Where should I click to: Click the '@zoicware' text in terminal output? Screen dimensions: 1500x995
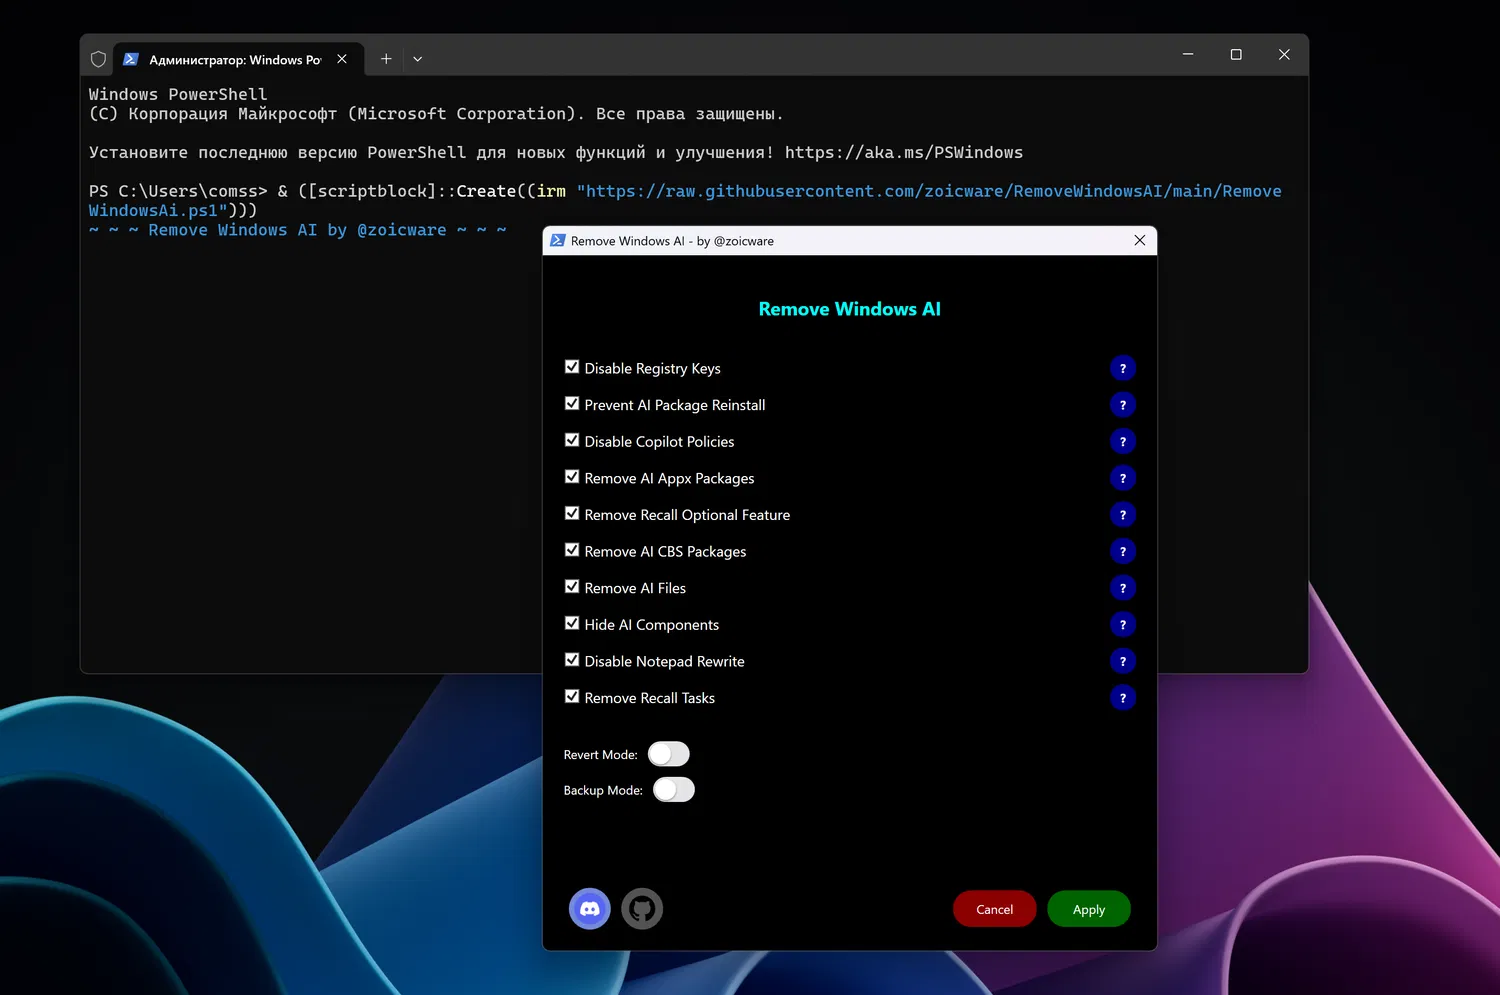[x=402, y=230]
